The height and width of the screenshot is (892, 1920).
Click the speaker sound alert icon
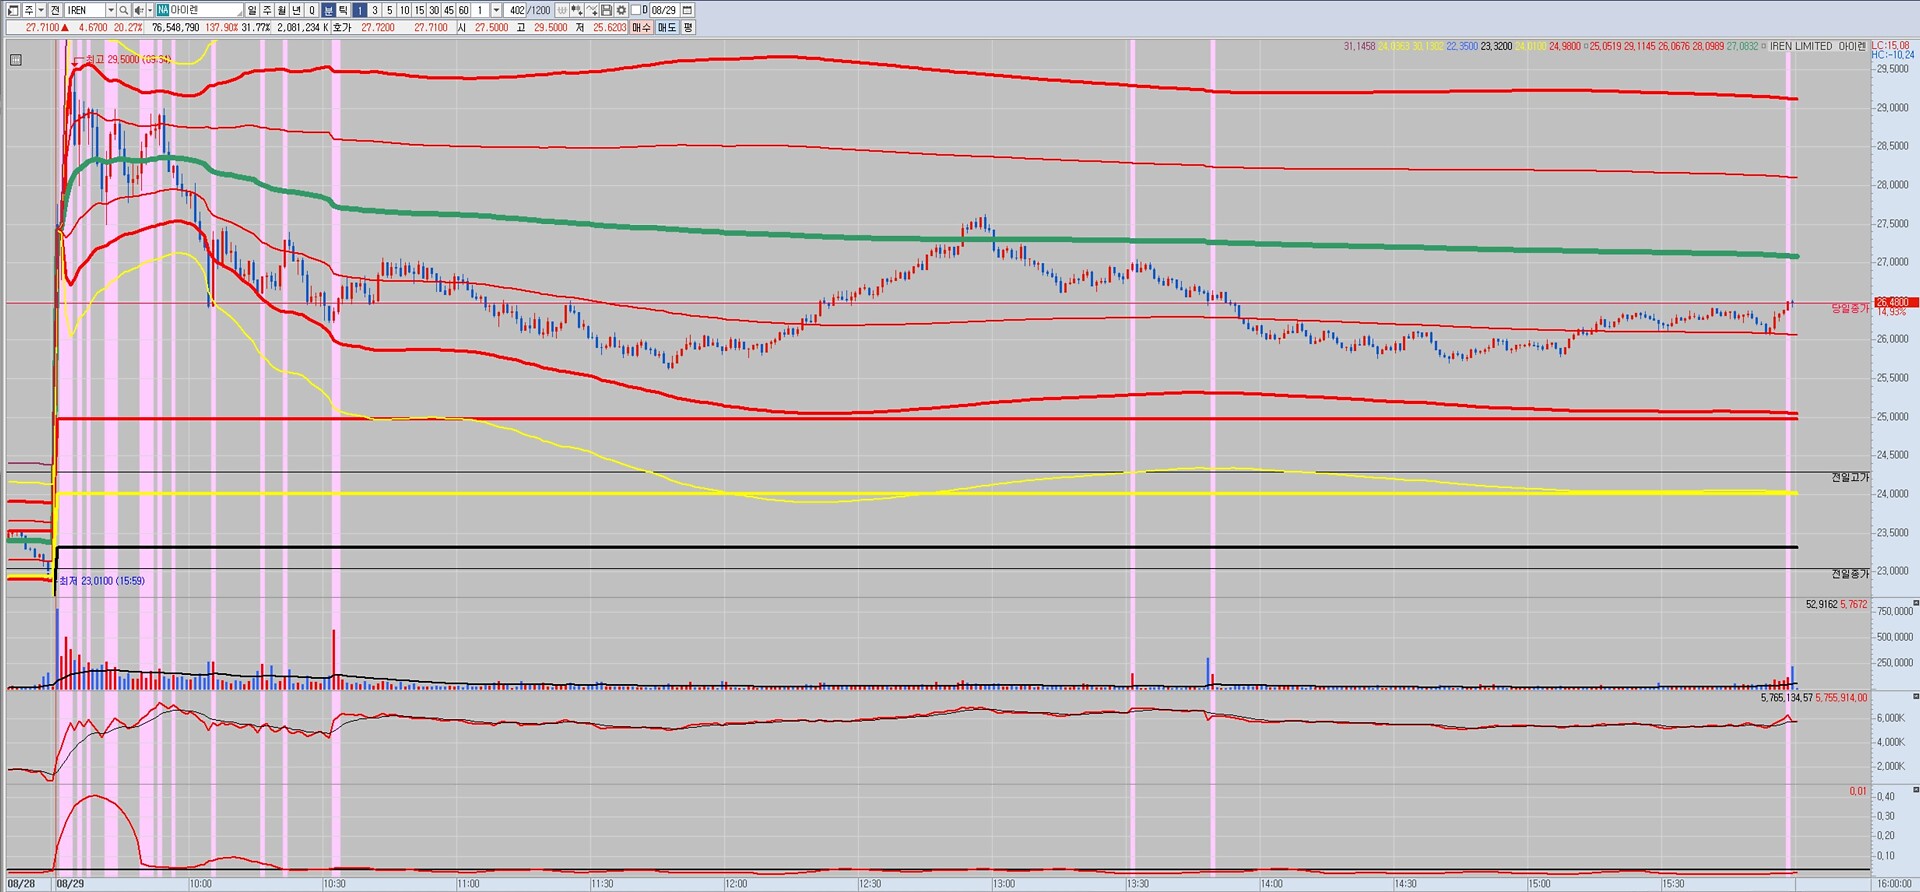138,10
